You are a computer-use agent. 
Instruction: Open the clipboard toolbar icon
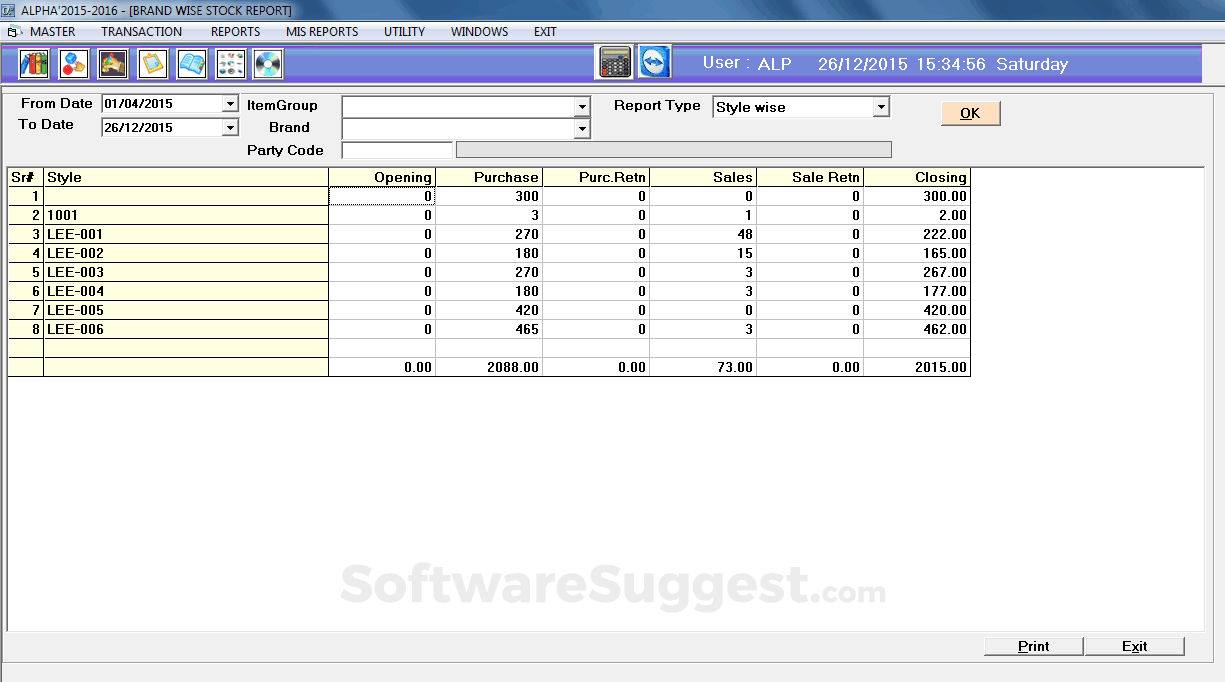click(x=152, y=63)
